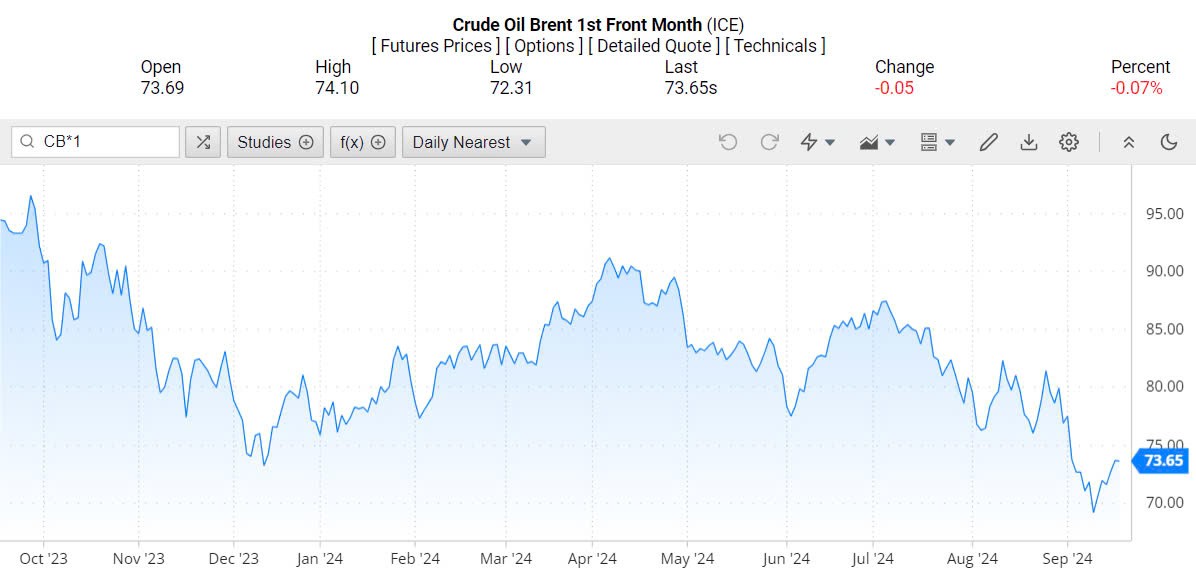Click the 73.65 last price marker
The height and width of the screenshot is (570, 1196).
pyautogui.click(x=1163, y=461)
